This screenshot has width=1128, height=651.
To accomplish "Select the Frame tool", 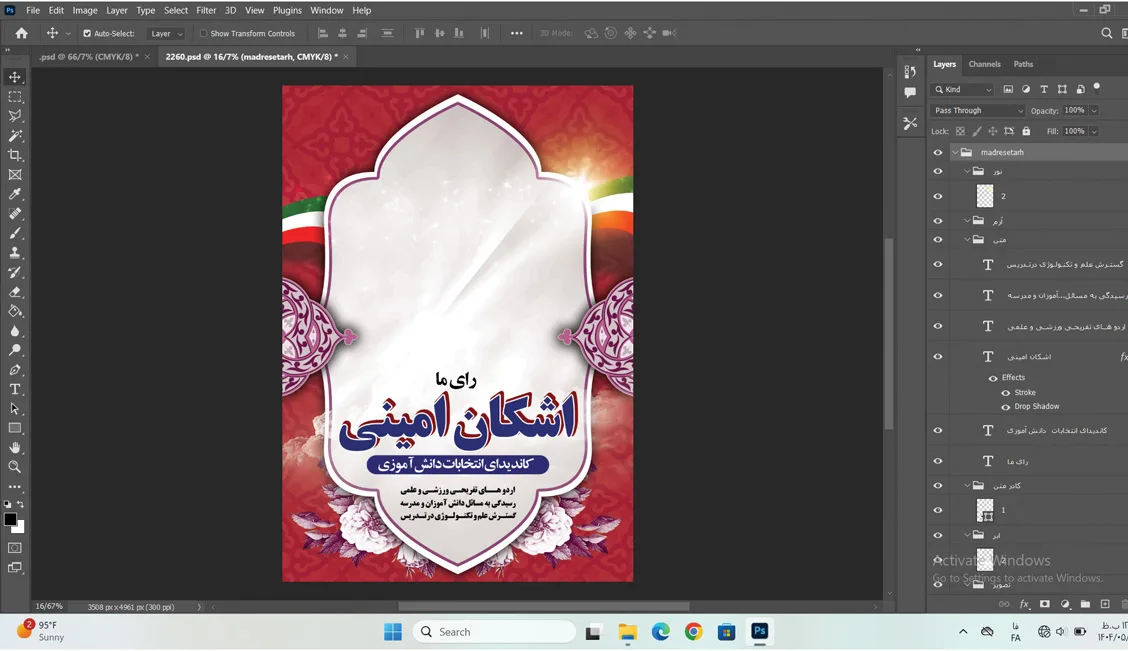I will 14,175.
